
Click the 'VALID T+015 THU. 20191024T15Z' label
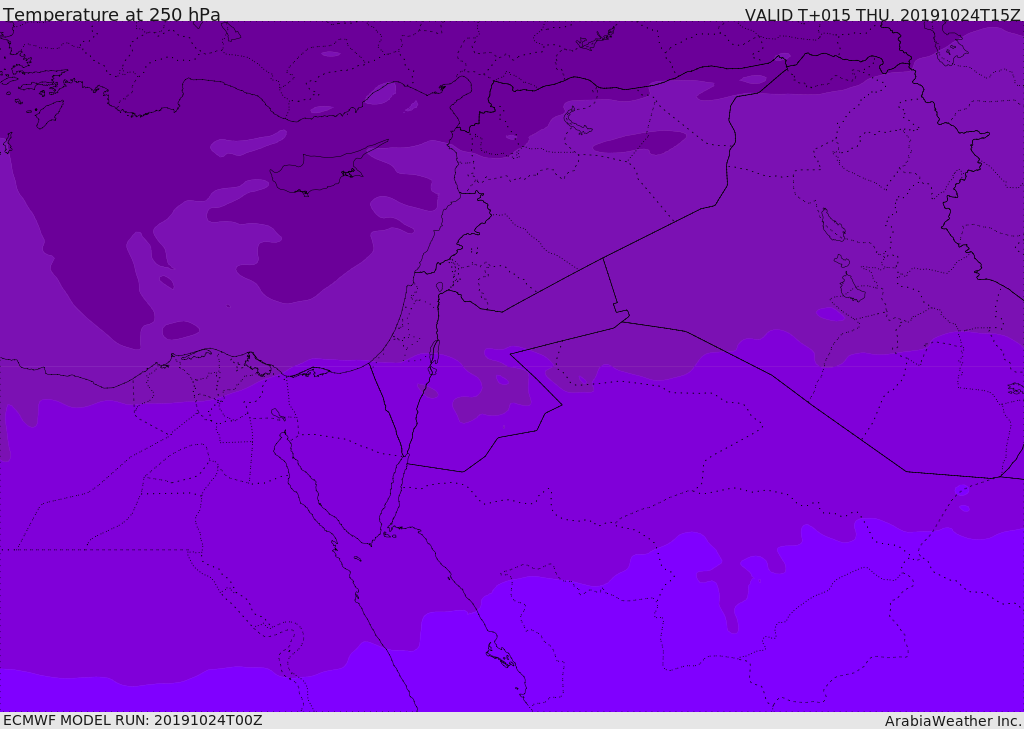882,15
